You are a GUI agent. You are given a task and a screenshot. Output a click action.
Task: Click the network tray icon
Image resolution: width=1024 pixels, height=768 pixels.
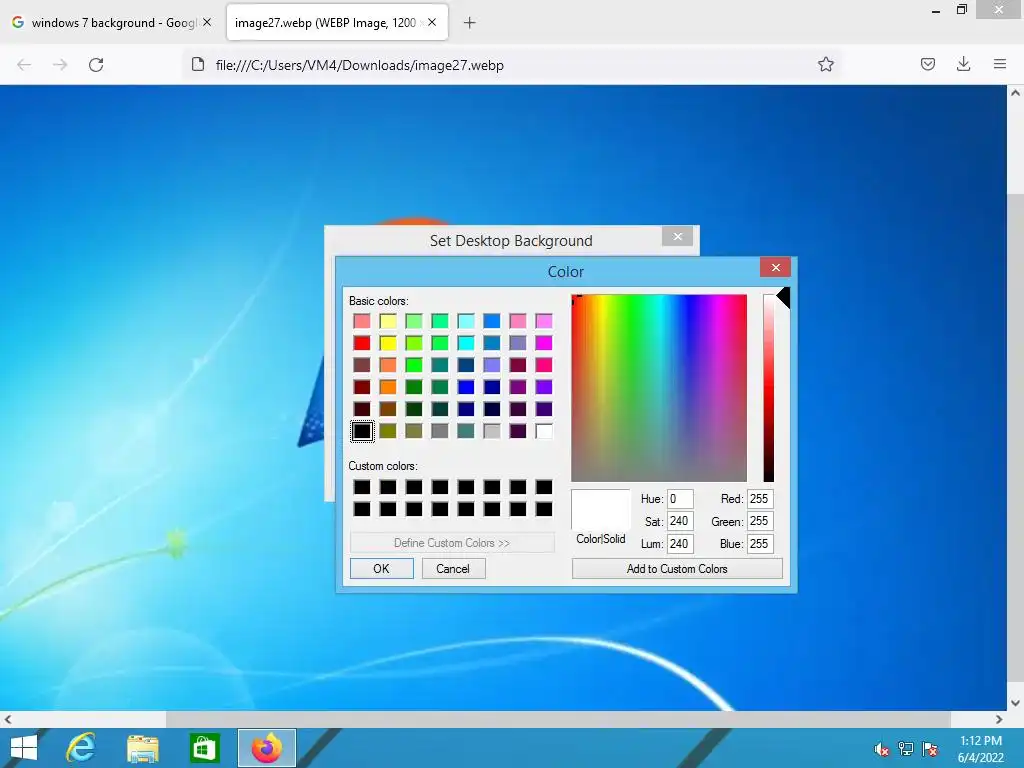[906, 749]
